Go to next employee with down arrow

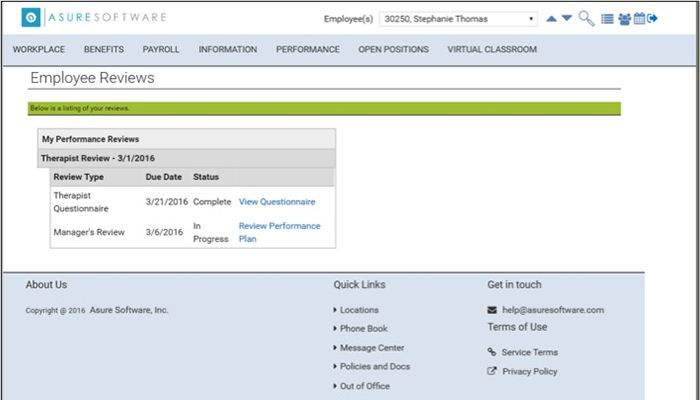[x=567, y=18]
